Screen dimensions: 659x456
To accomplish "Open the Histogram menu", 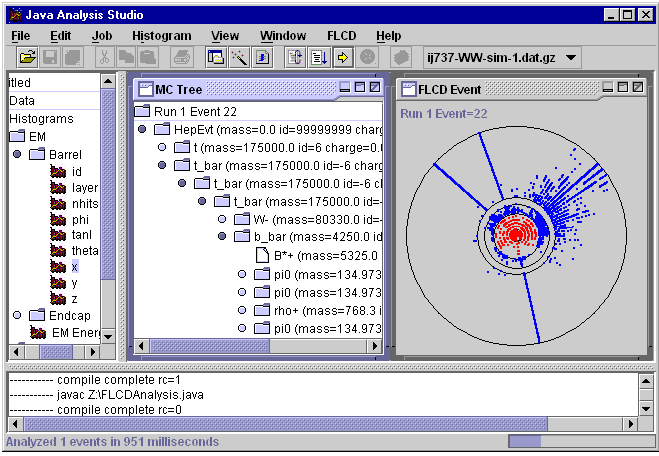I will (161, 35).
